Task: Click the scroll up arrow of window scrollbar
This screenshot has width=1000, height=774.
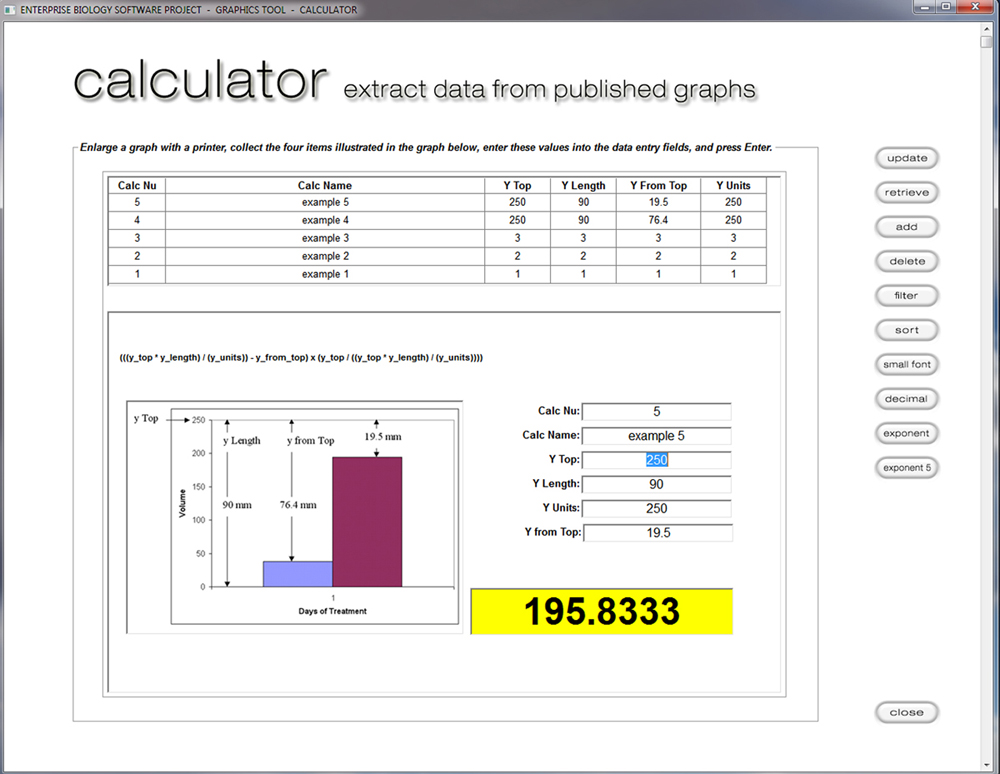Action: point(986,29)
